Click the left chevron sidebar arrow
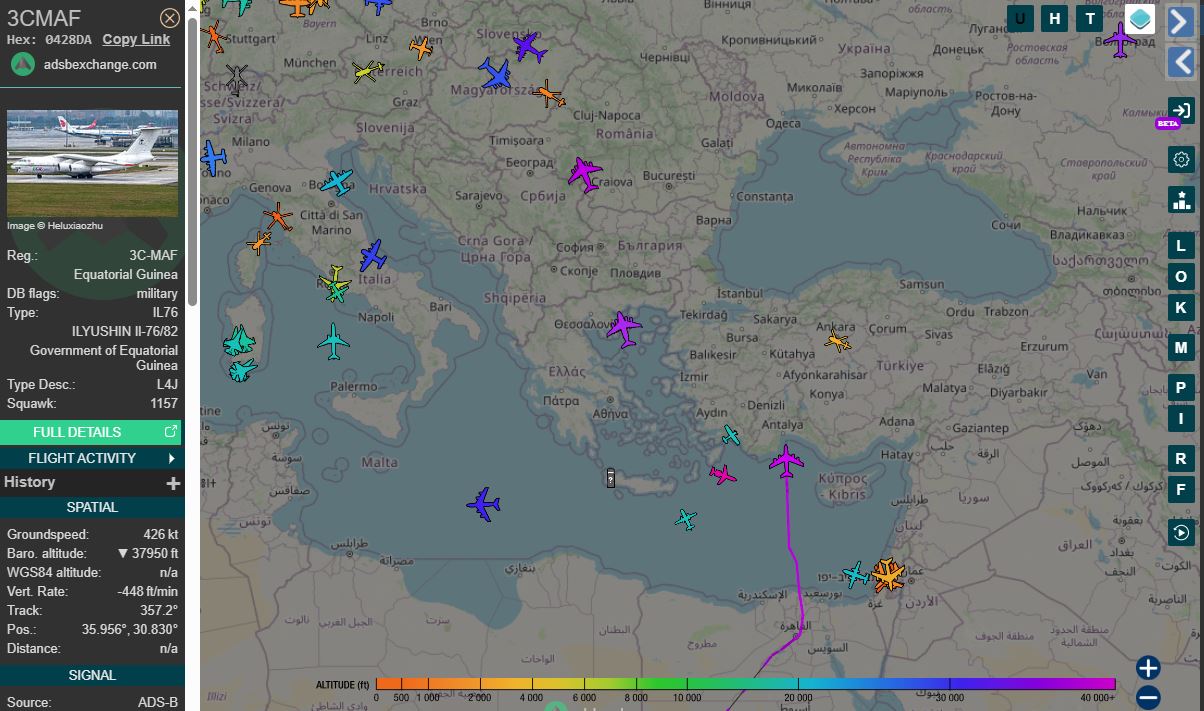 1181,62
